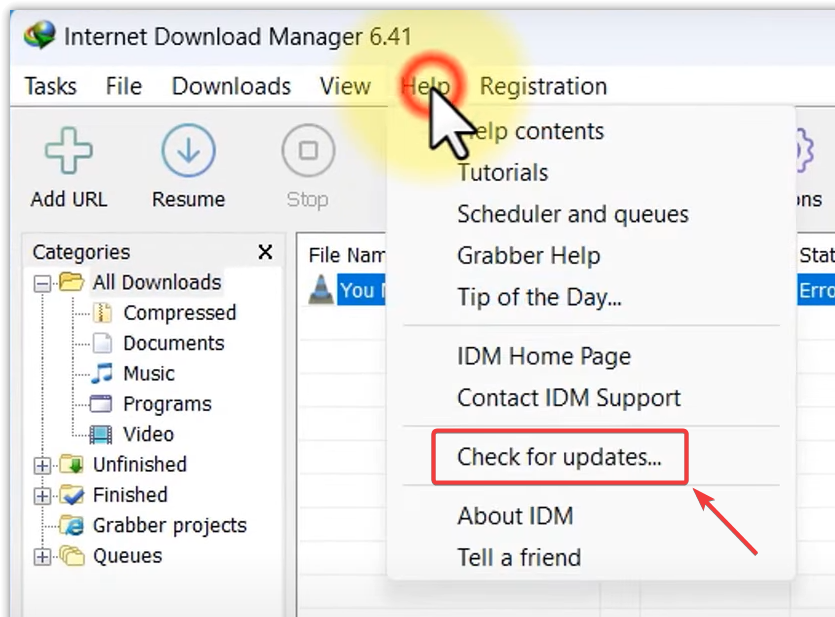Select the Unfinished category
The height and width of the screenshot is (617, 835).
pyautogui.click(x=140, y=464)
